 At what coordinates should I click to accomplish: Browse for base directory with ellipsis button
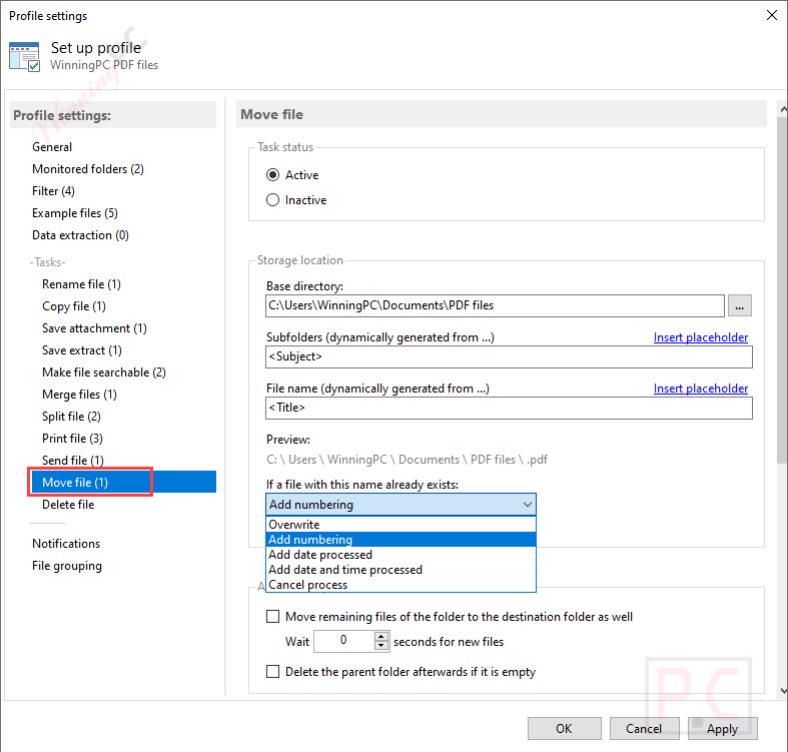739,306
